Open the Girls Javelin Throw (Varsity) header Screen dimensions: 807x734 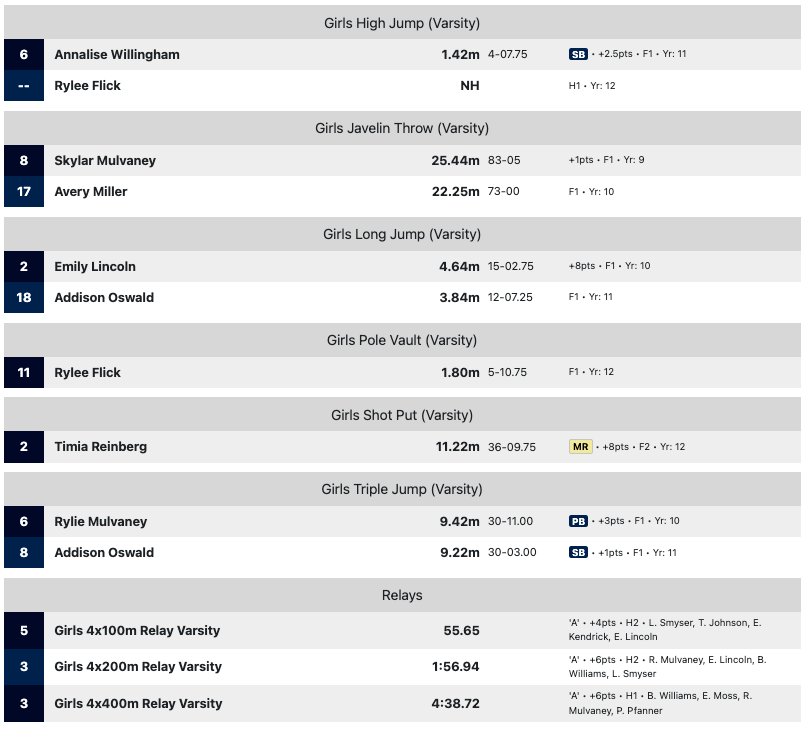[x=402, y=128]
